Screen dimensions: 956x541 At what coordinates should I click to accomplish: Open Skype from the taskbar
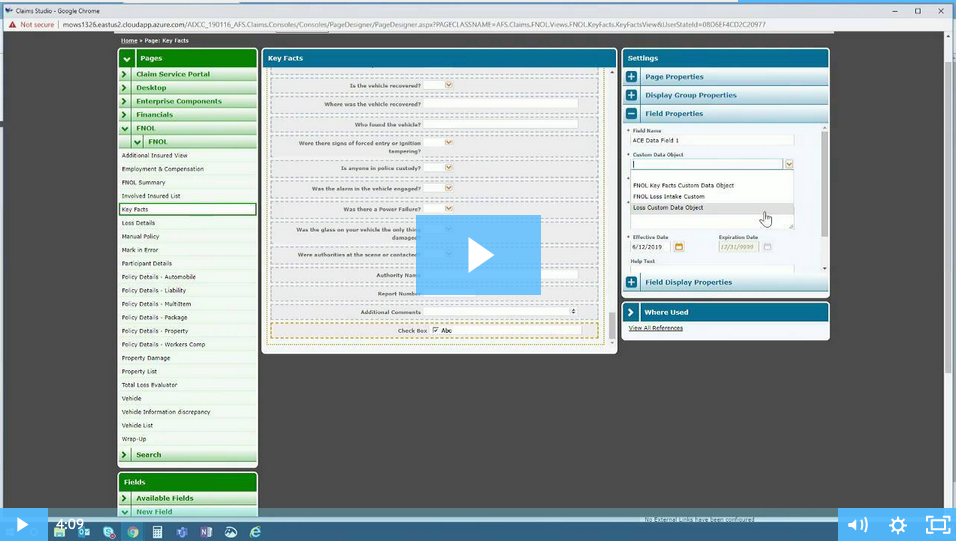pos(109,532)
